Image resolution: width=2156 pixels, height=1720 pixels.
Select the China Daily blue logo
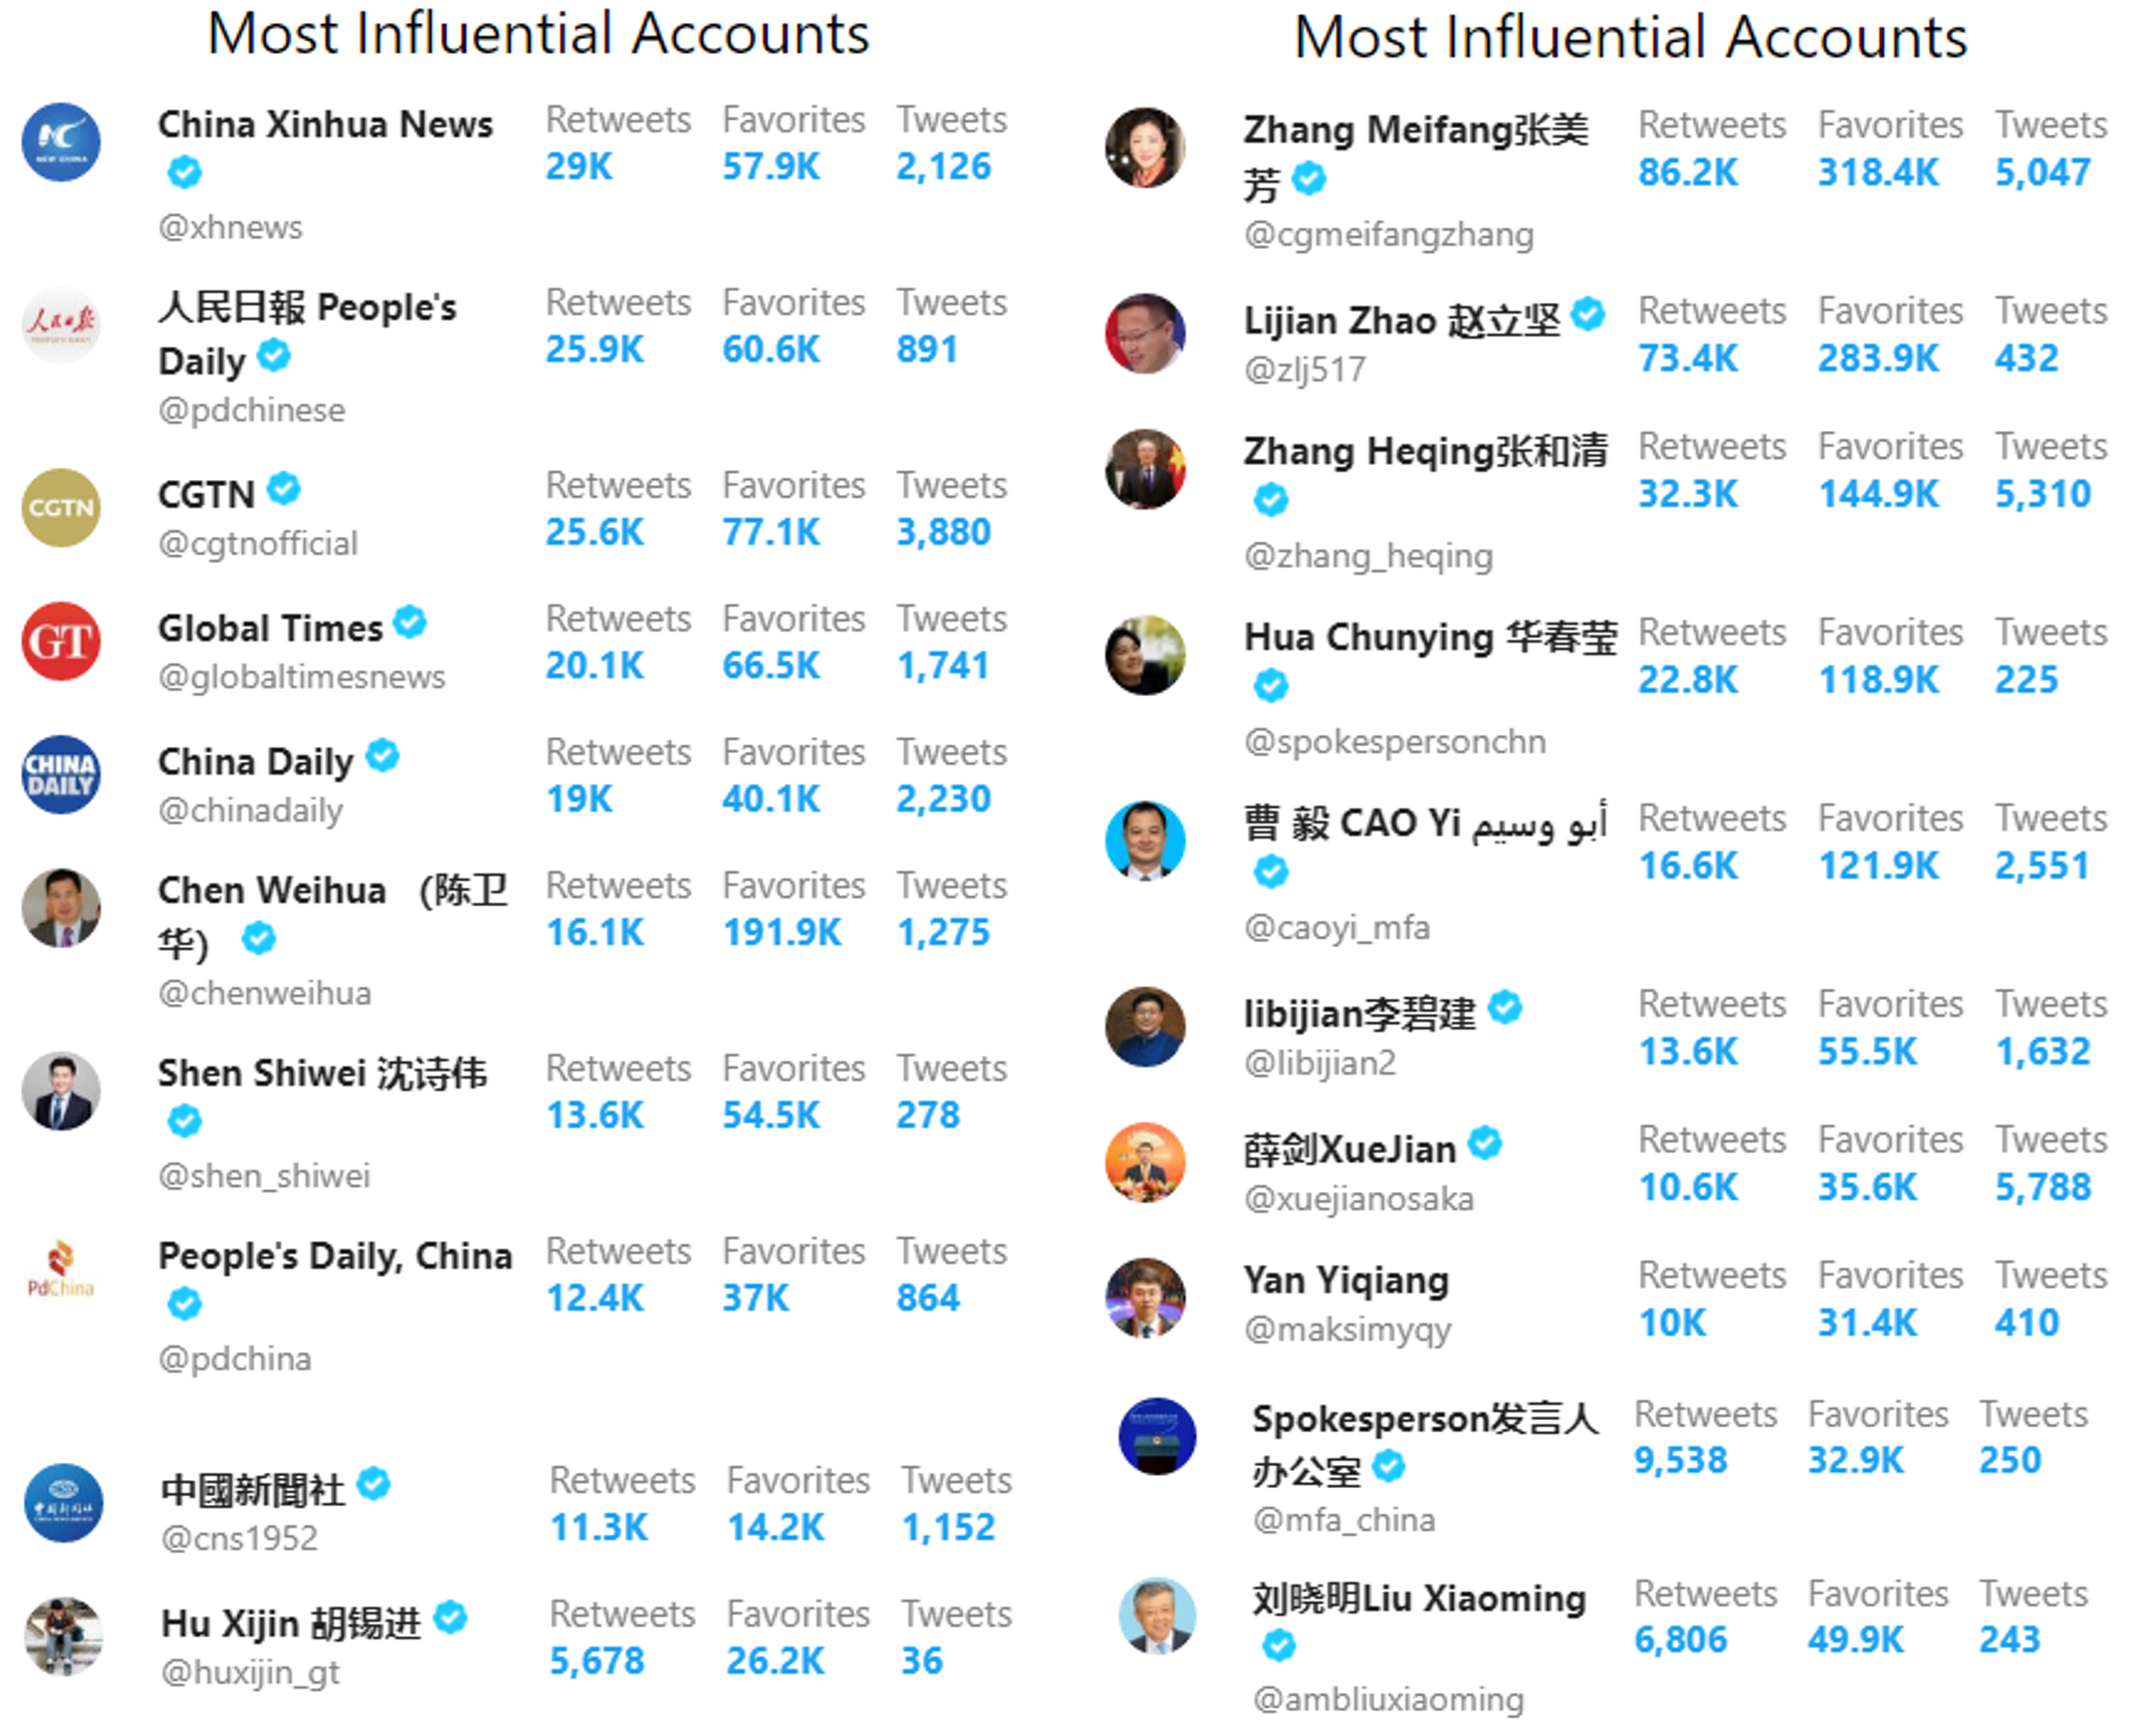click(x=61, y=775)
